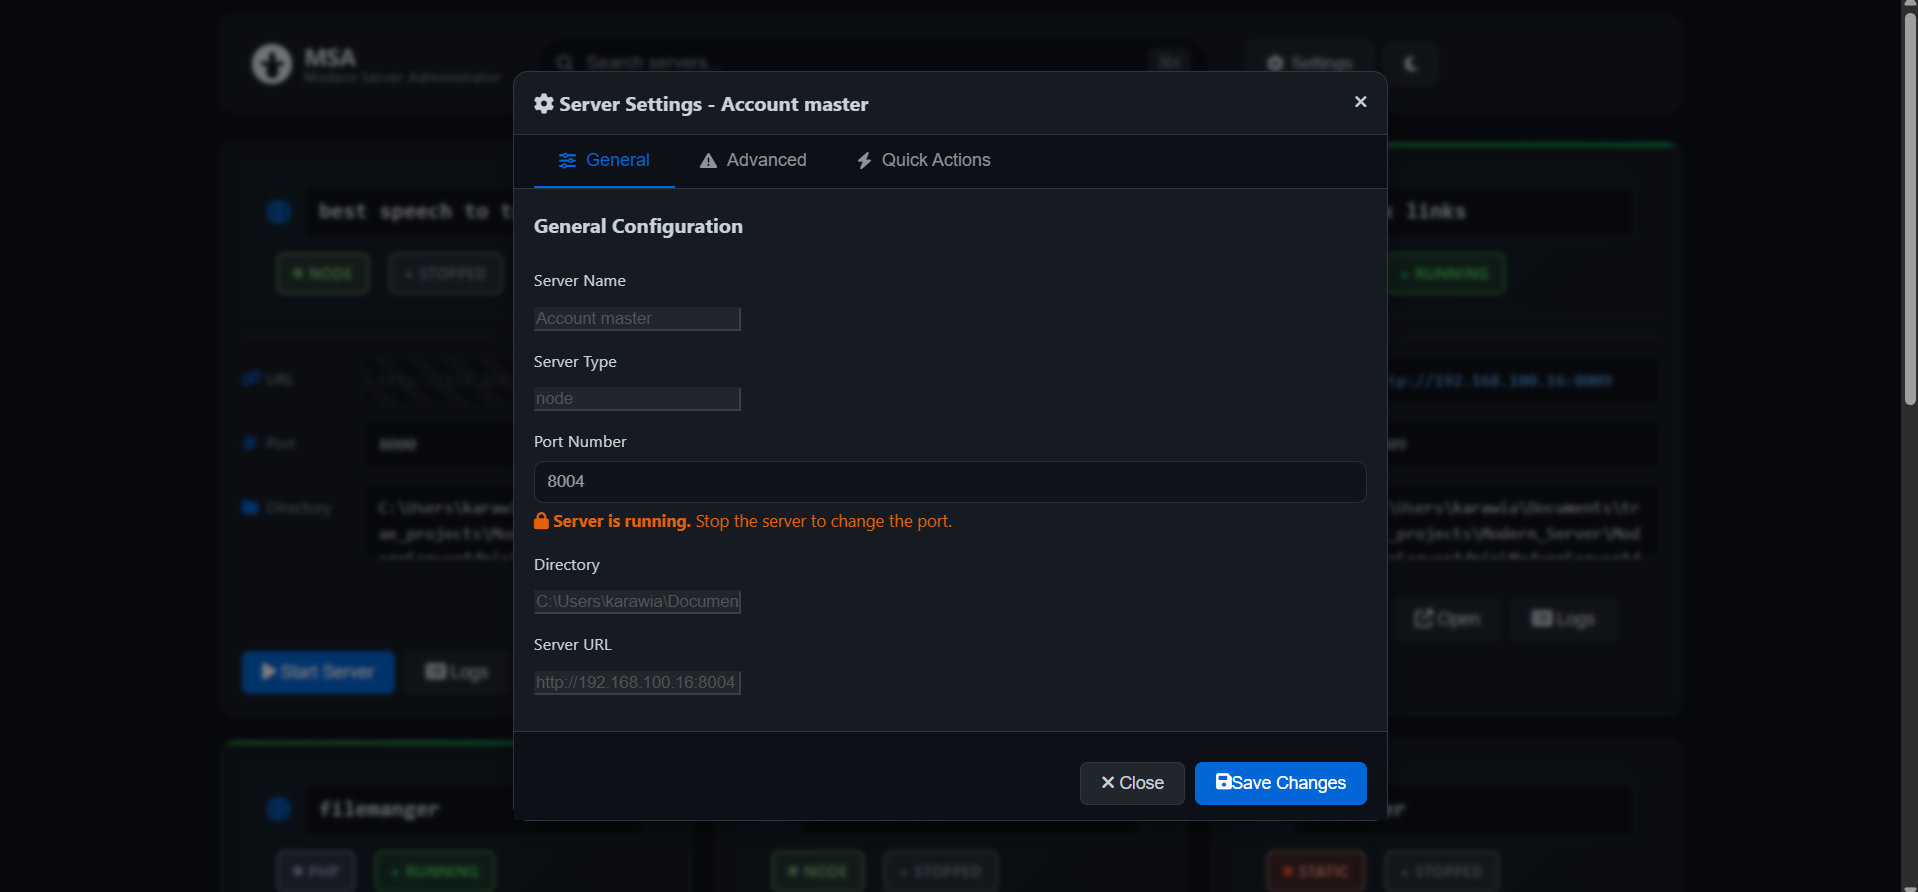Image resolution: width=1918 pixels, height=892 pixels.
Task: Switch to the Quick Actions tab
Action: pos(923,160)
